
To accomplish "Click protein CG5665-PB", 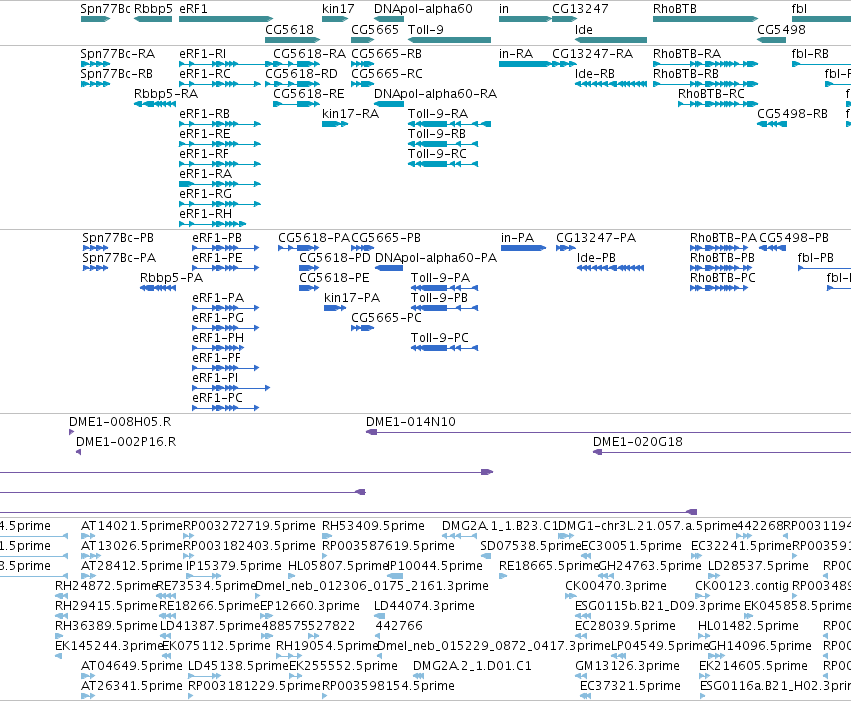I will pos(386,238).
